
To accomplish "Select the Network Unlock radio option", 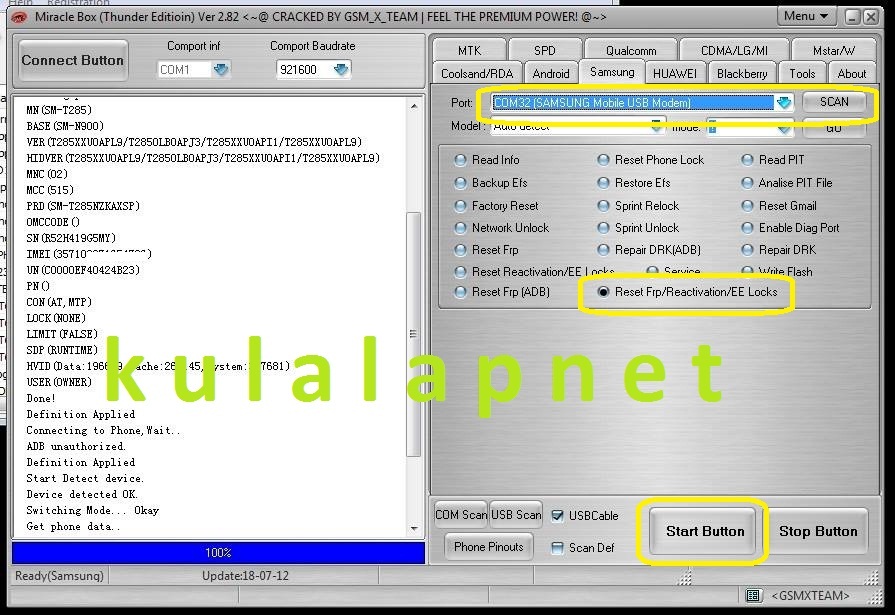I will point(460,228).
